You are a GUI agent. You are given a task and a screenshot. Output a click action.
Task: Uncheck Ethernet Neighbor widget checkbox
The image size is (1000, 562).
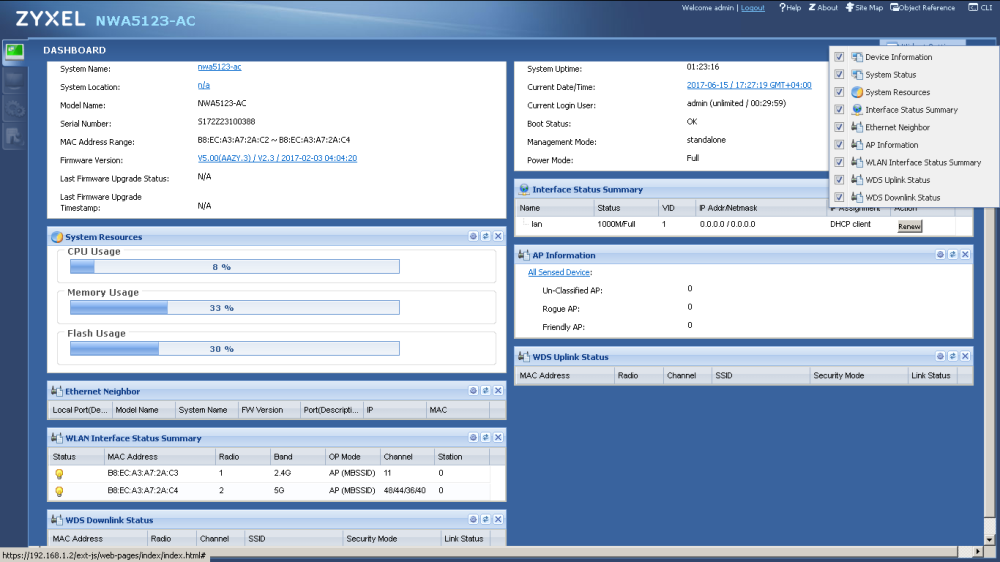[839, 127]
